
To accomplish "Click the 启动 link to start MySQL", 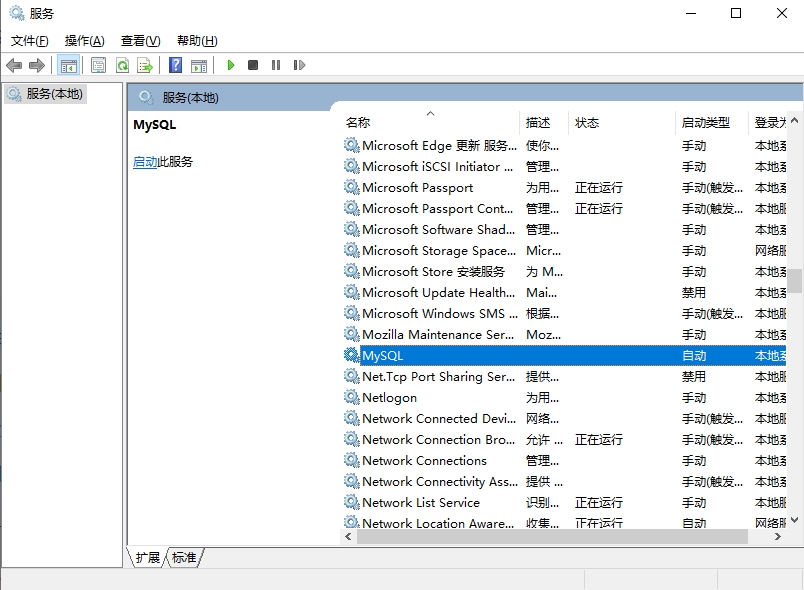I will pyautogui.click(x=145, y=162).
